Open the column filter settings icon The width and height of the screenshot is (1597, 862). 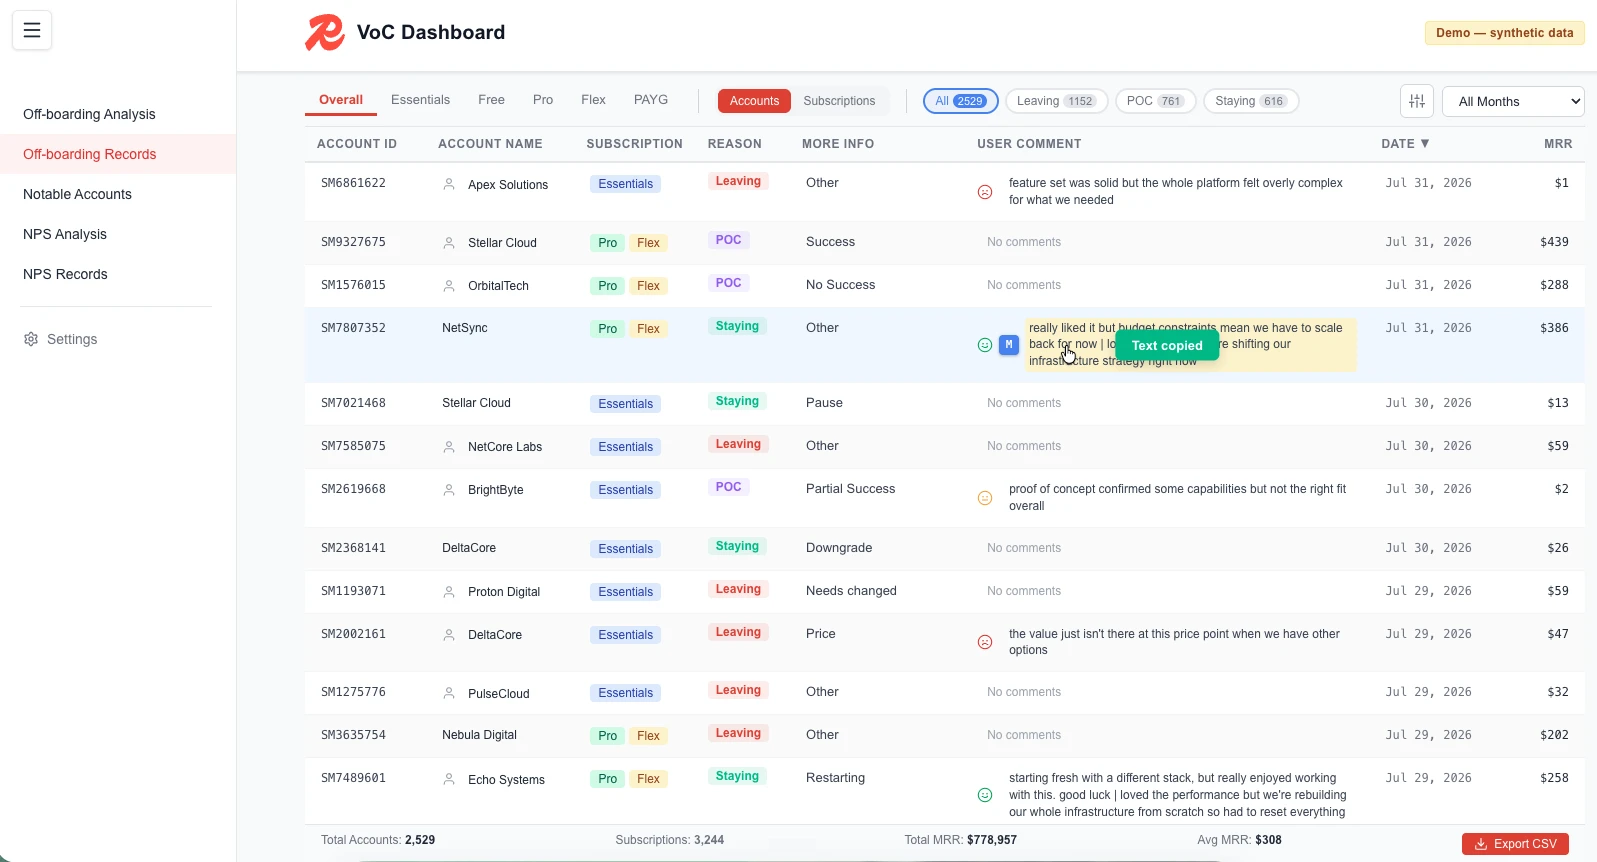(x=1417, y=101)
